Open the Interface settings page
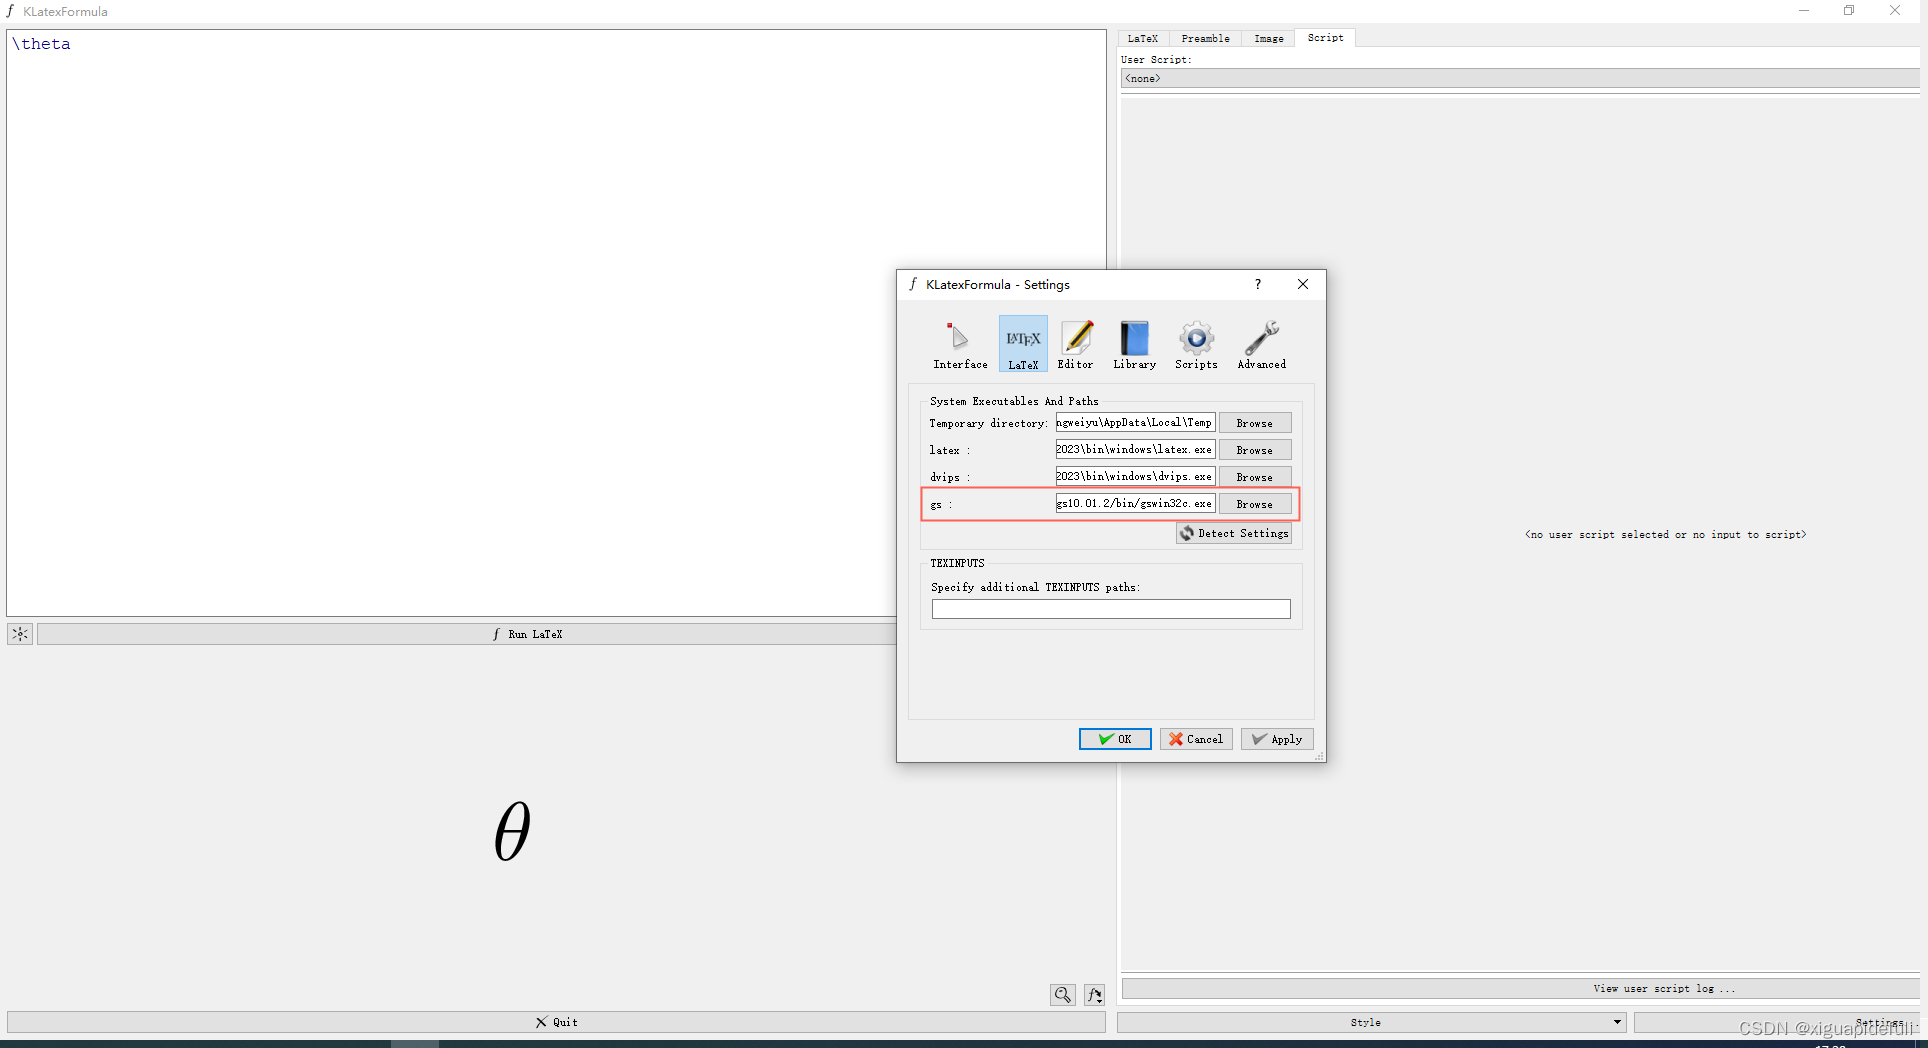1928x1048 pixels. 958,344
